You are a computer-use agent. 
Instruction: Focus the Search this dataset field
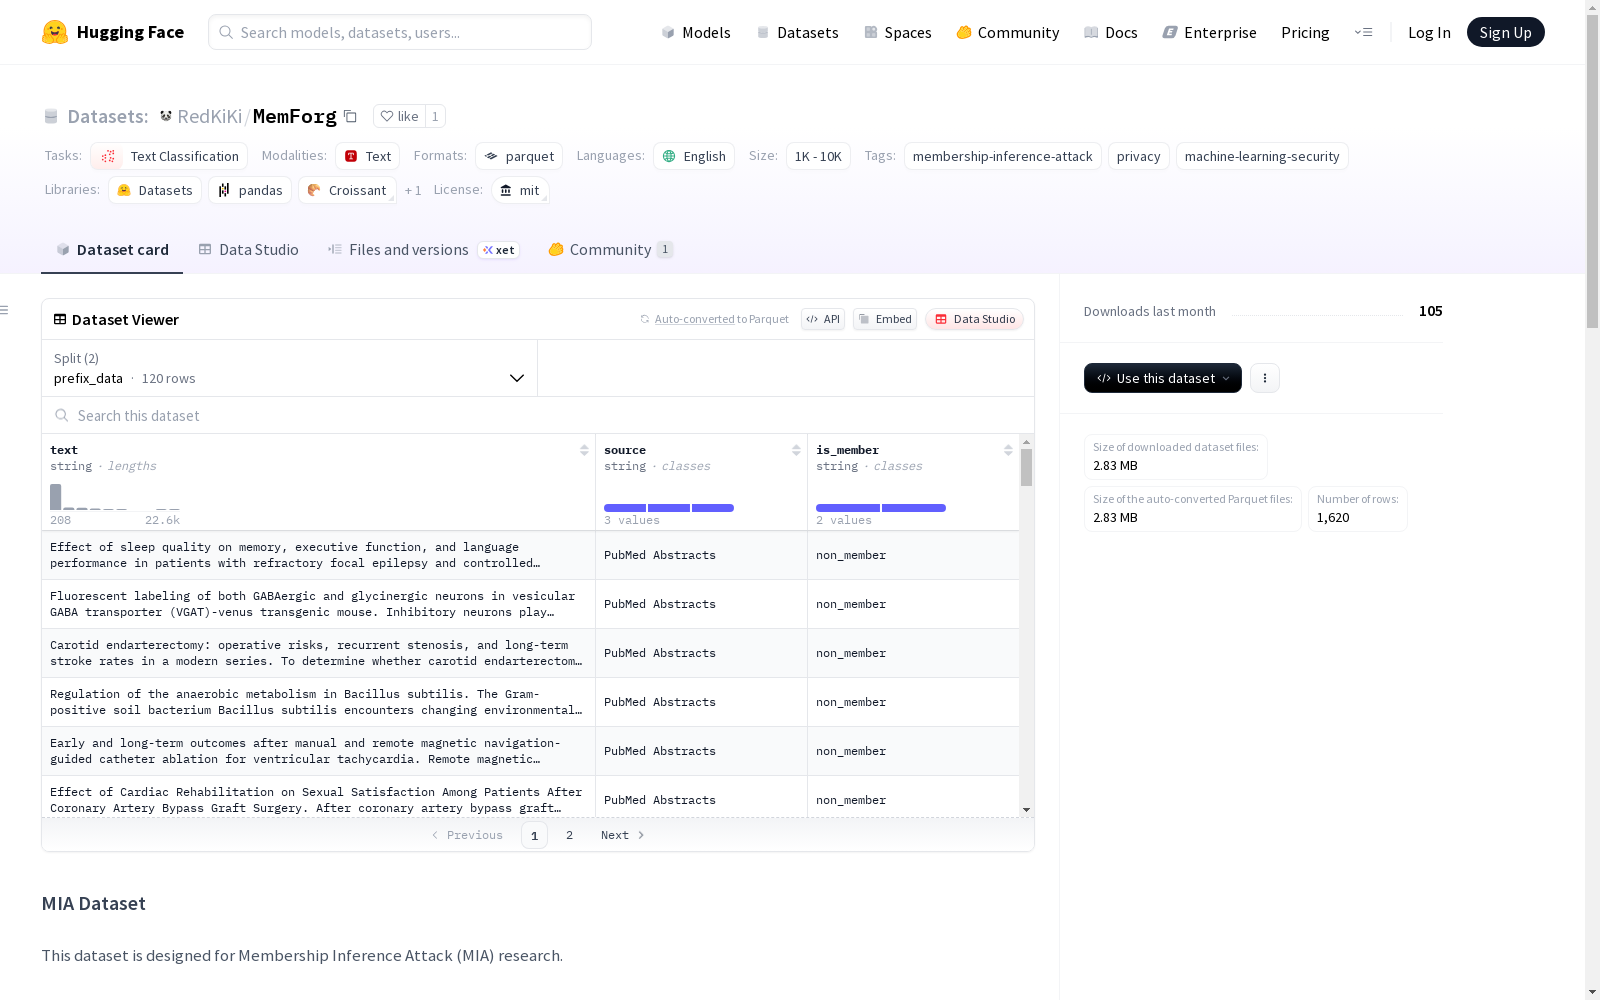538,415
